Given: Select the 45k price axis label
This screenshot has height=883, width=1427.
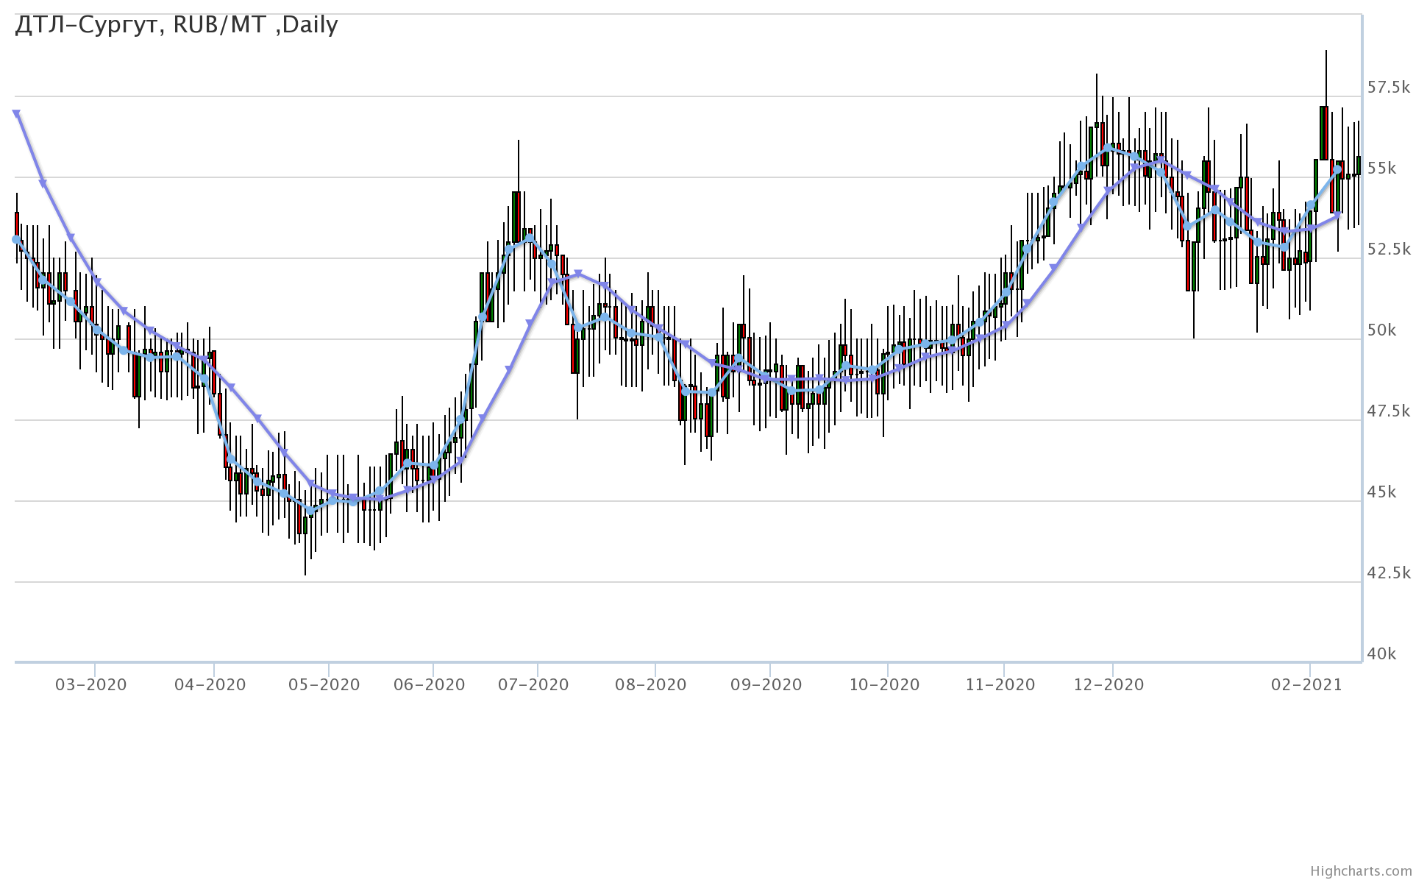Looking at the screenshot, I should [1382, 493].
